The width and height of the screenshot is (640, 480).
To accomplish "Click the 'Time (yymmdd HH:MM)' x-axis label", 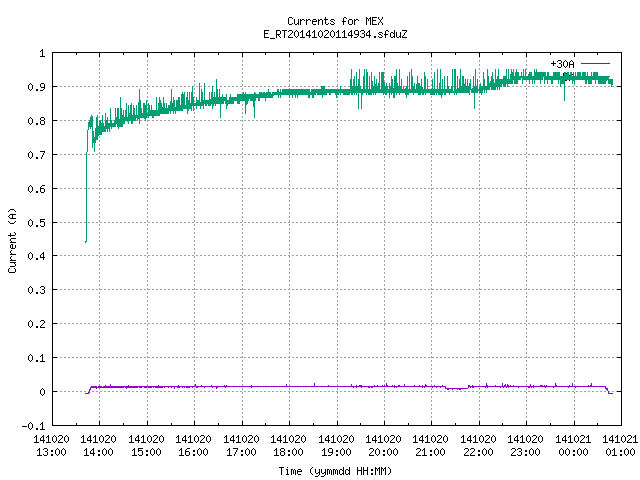I will (335, 471).
